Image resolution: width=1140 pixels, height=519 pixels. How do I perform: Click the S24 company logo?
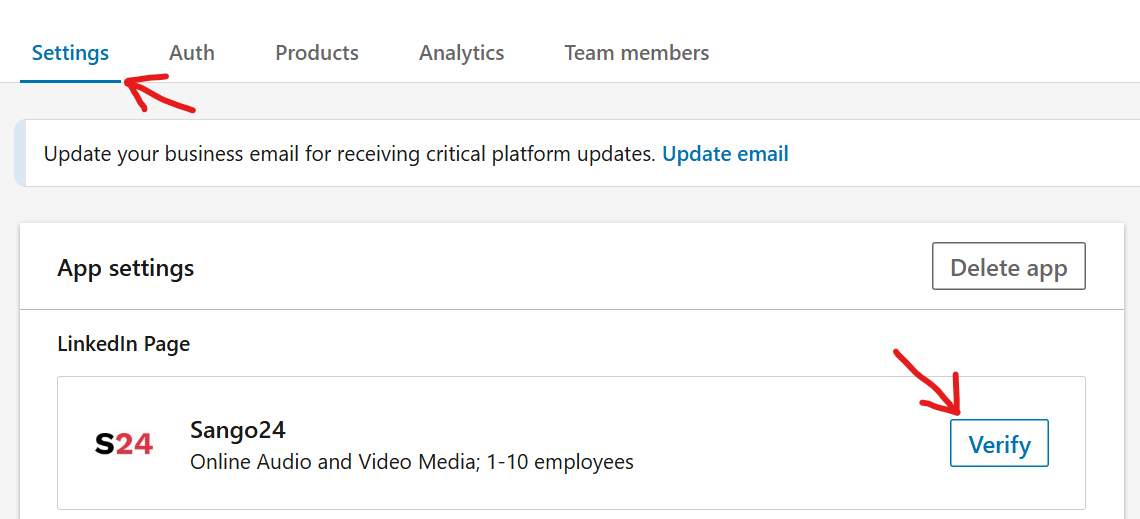[124, 443]
